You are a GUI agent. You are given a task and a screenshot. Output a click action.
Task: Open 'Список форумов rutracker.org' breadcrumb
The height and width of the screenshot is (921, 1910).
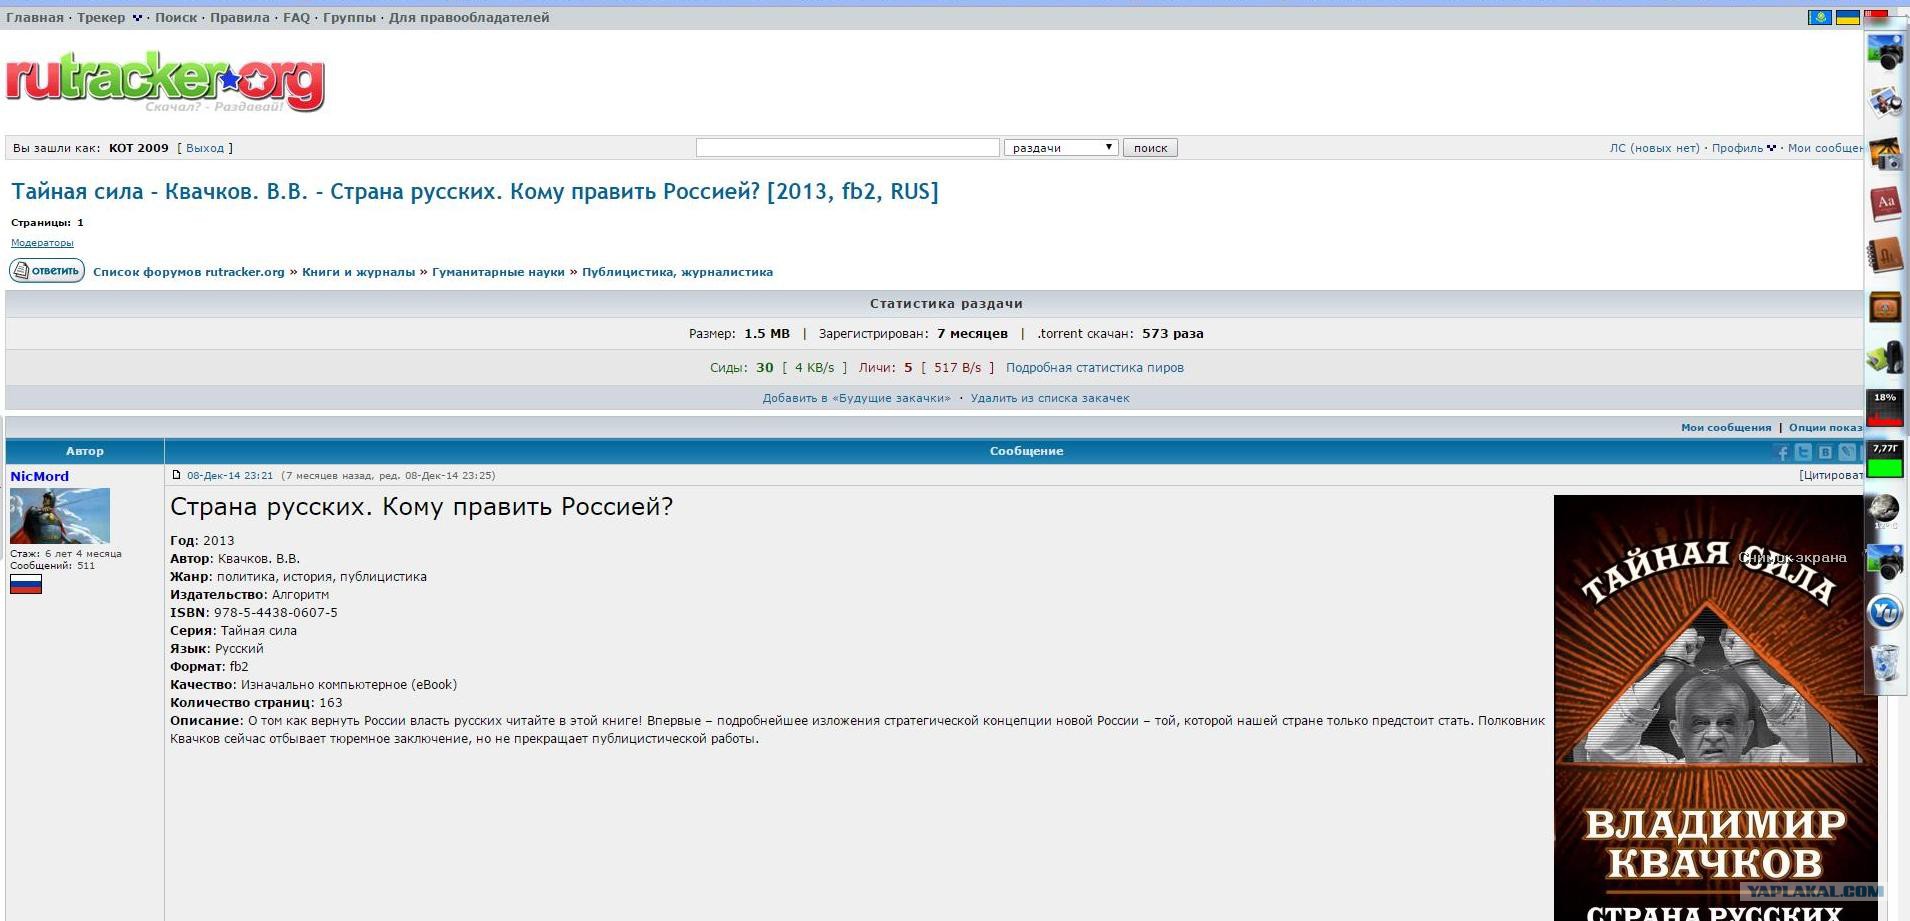pos(189,272)
